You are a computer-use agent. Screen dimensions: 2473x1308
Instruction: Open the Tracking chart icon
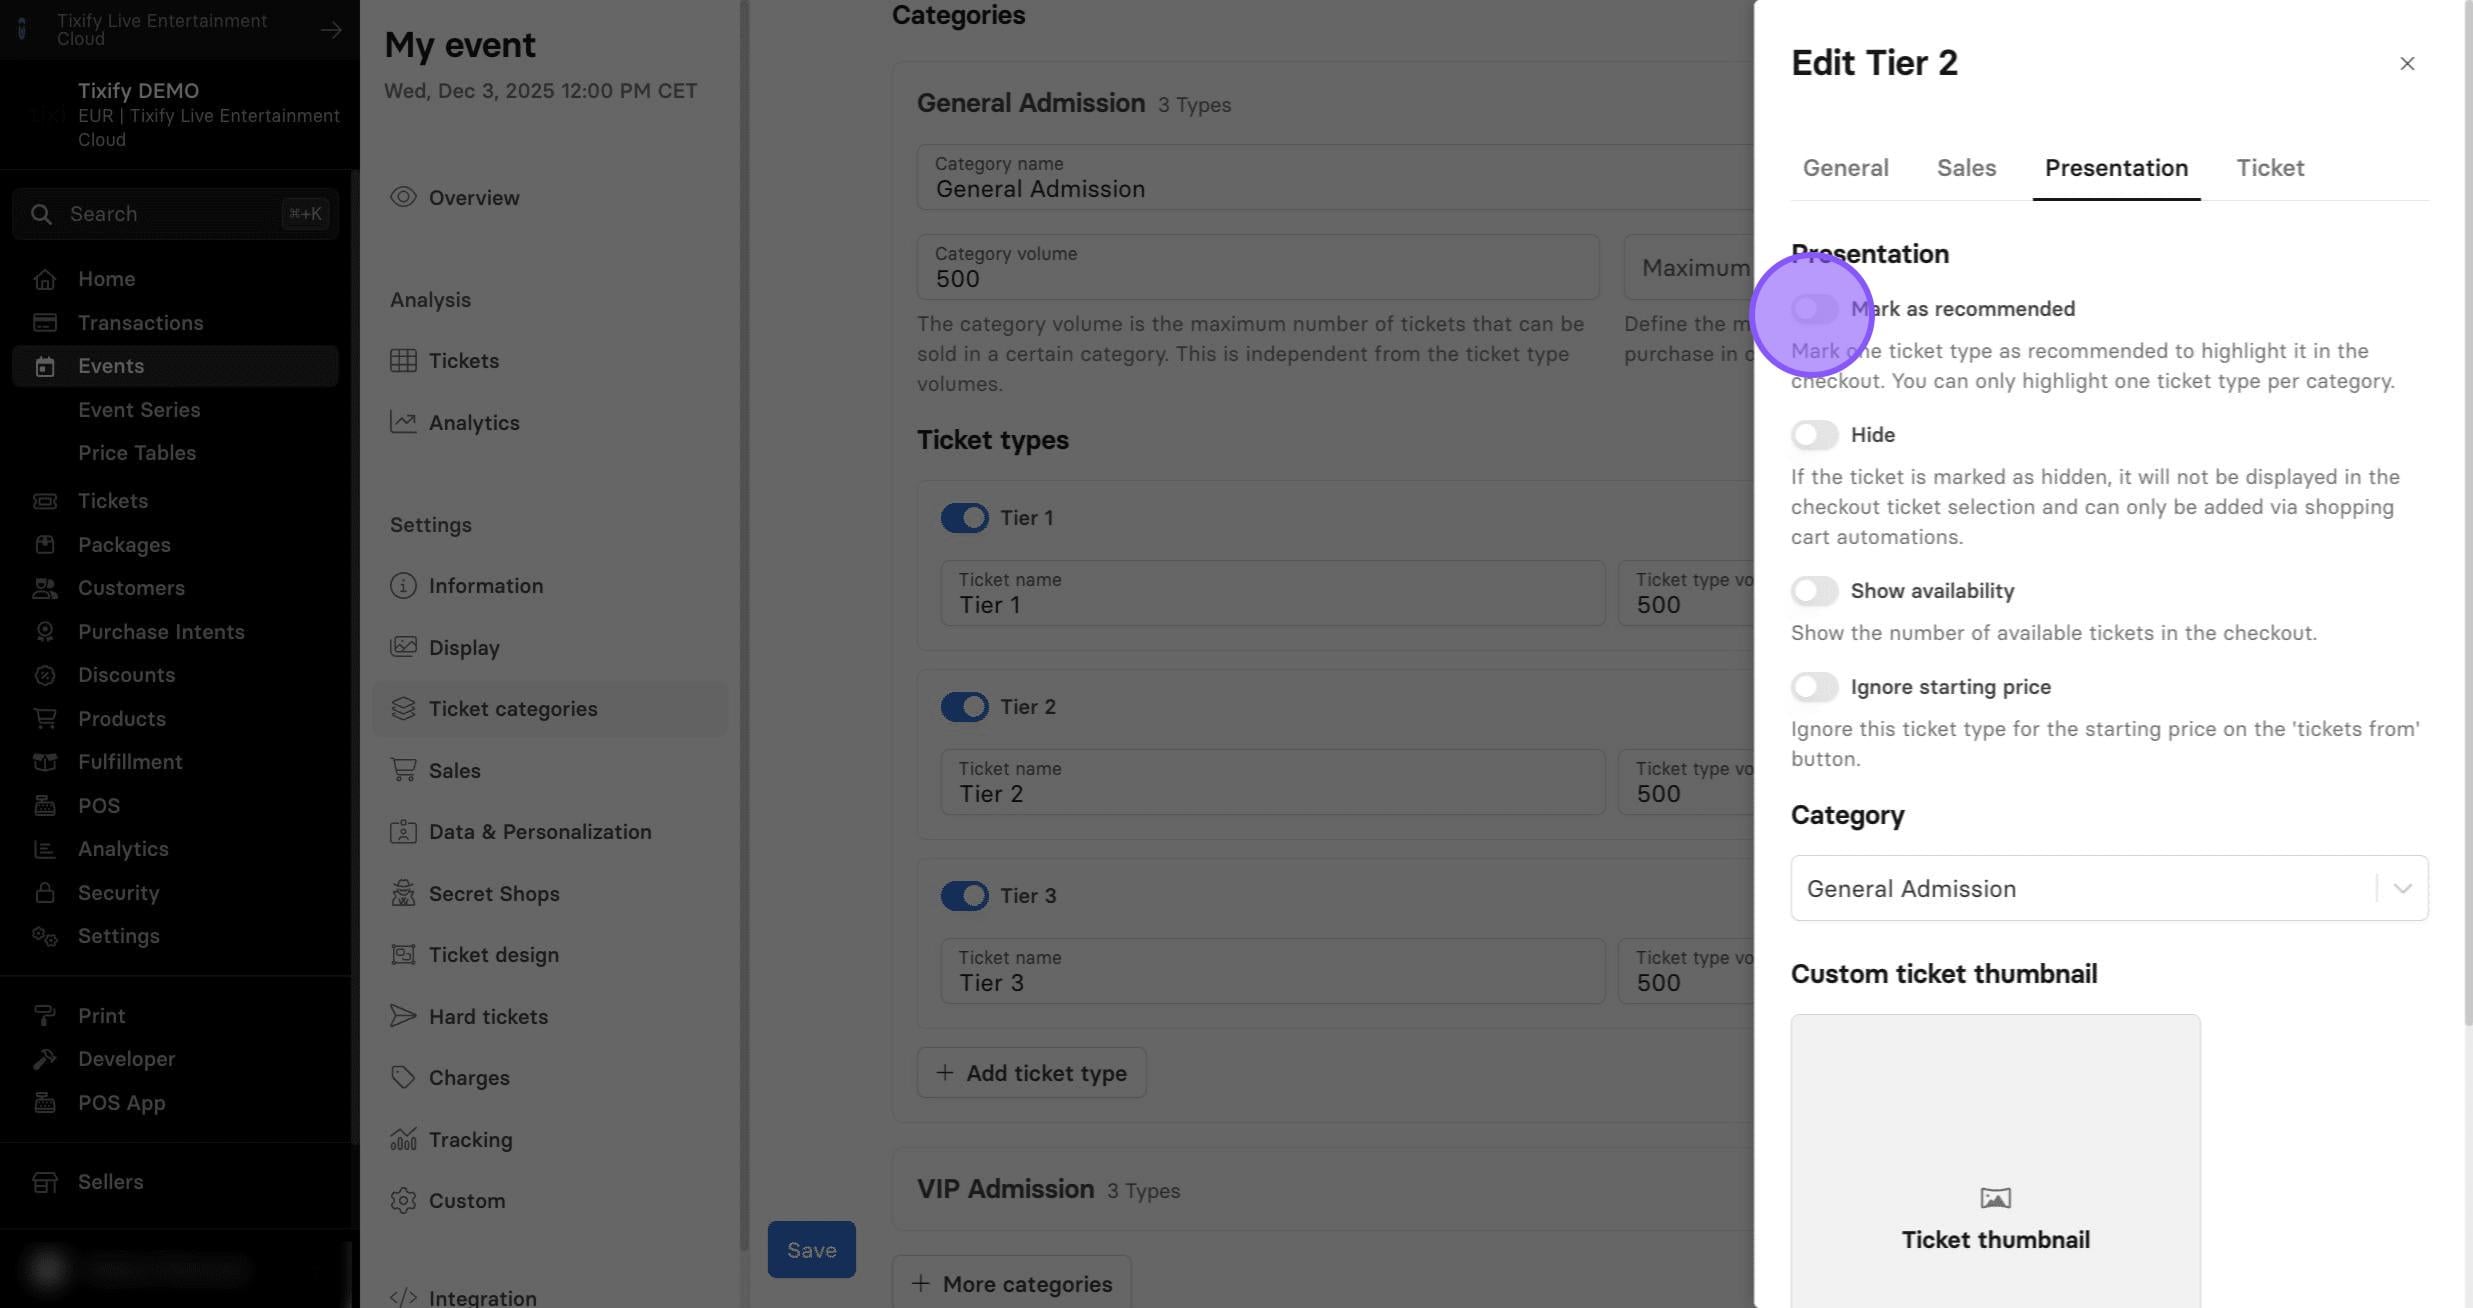403,1139
